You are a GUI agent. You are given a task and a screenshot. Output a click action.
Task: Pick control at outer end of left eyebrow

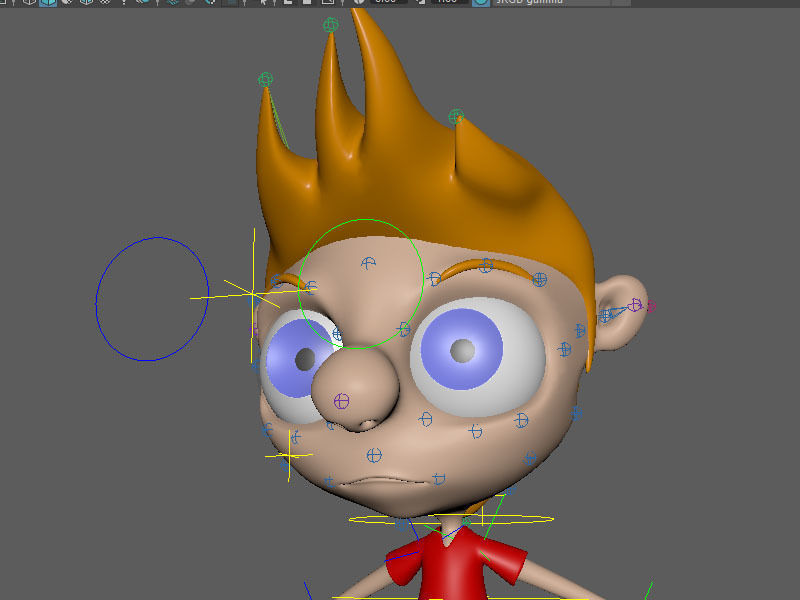[x=277, y=281]
